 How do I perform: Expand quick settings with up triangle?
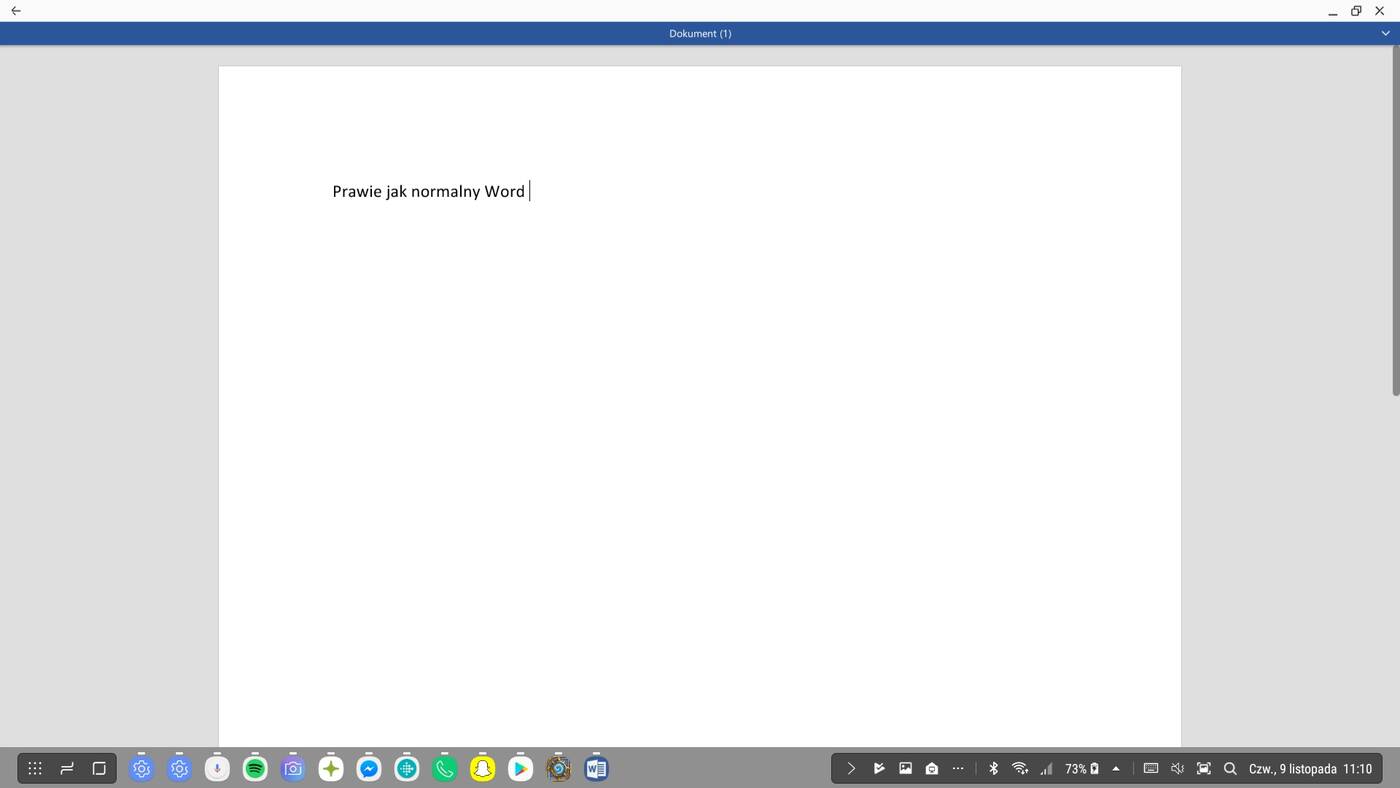coord(1116,769)
